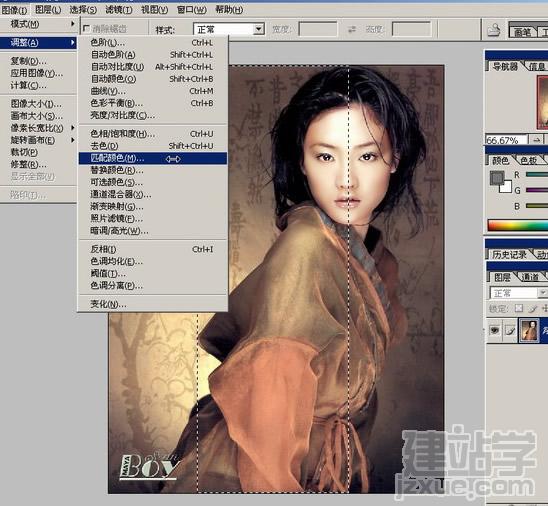Choose 色相/饱和度(H)... adjustment
The height and width of the screenshot is (506, 548).
pos(153,134)
